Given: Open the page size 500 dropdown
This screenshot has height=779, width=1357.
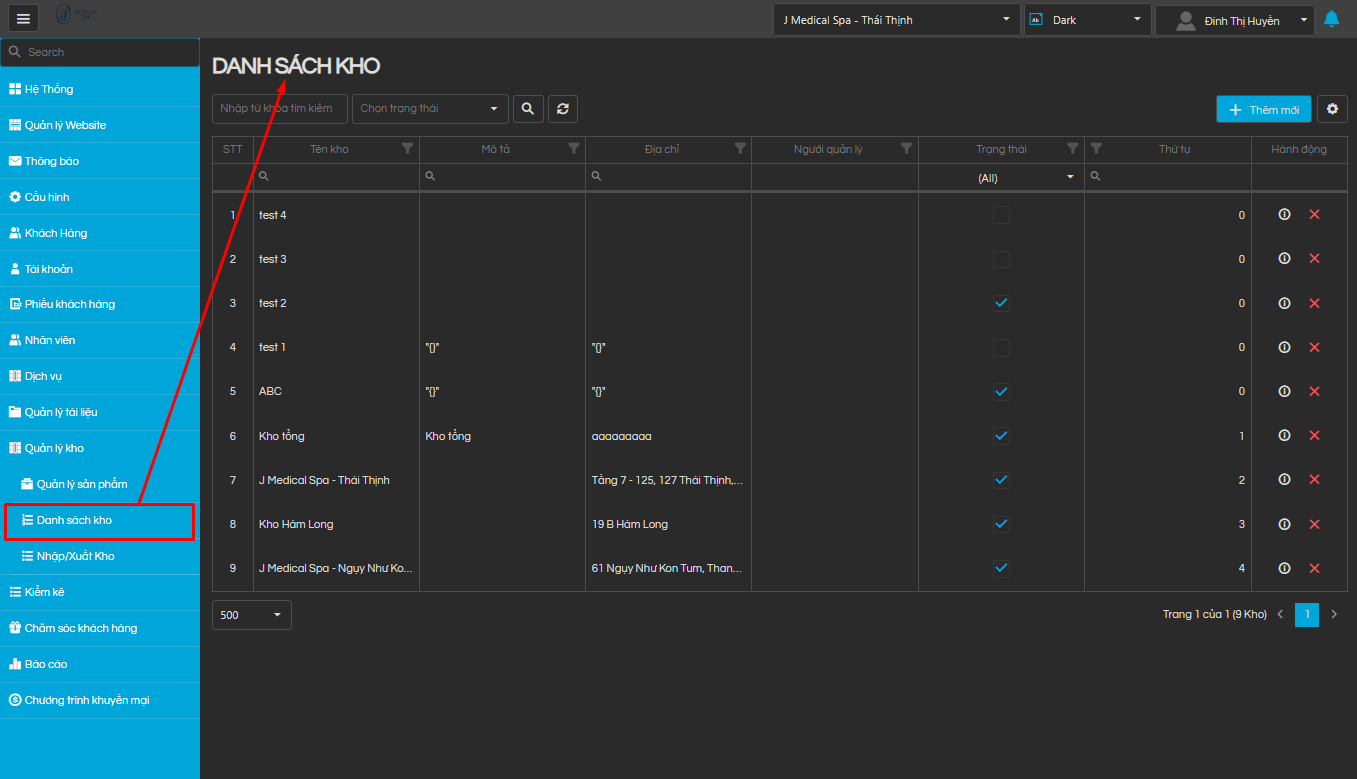Looking at the screenshot, I should (x=251, y=615).
